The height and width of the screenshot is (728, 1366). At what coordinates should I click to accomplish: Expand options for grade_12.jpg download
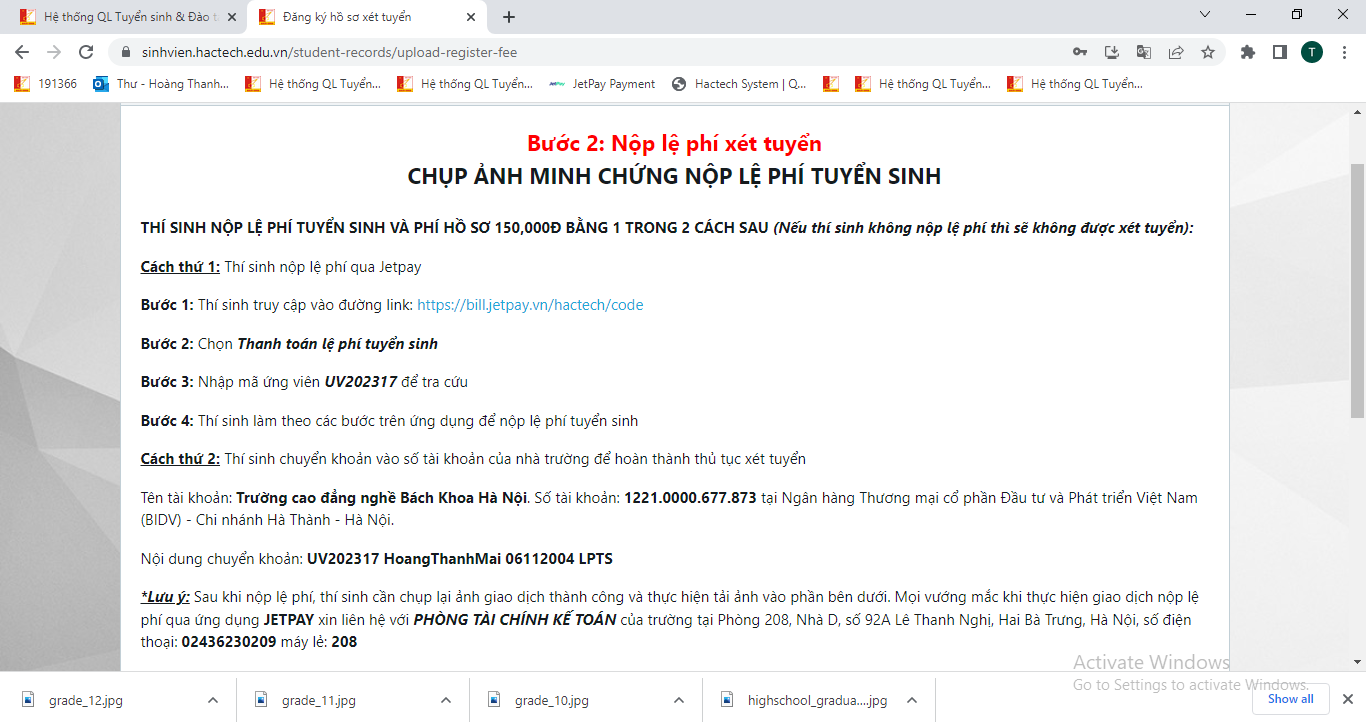212,700
